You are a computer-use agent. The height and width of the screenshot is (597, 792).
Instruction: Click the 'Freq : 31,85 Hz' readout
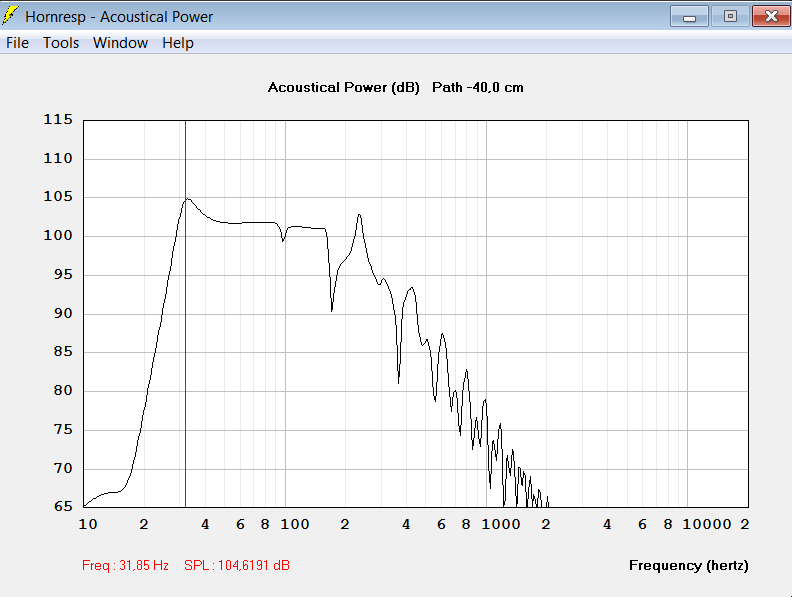(125, 565)
